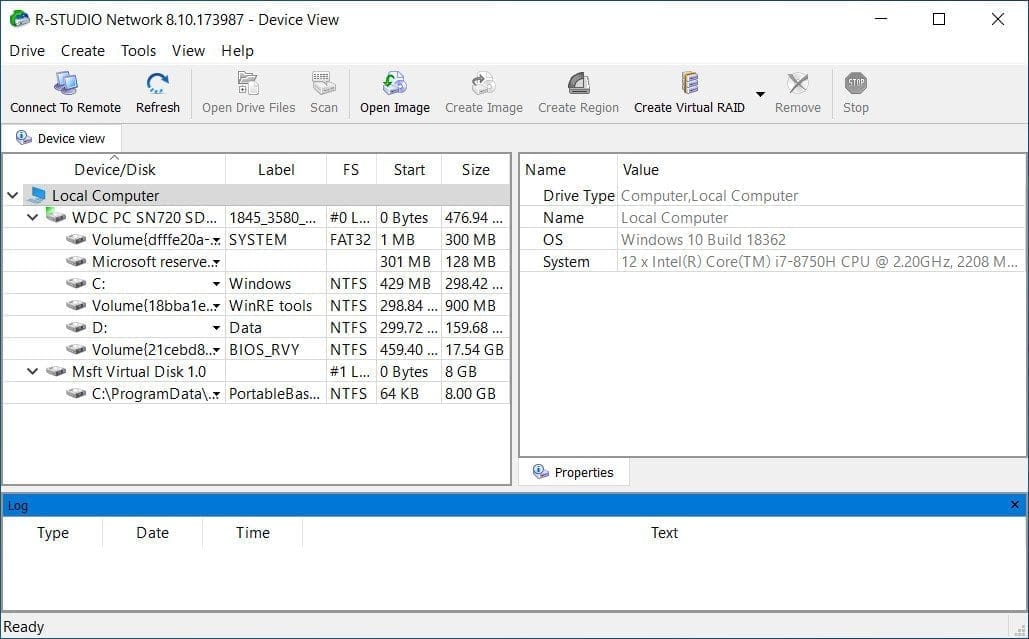
Task: Select the Properties tab
Action: tap(574, 472)
